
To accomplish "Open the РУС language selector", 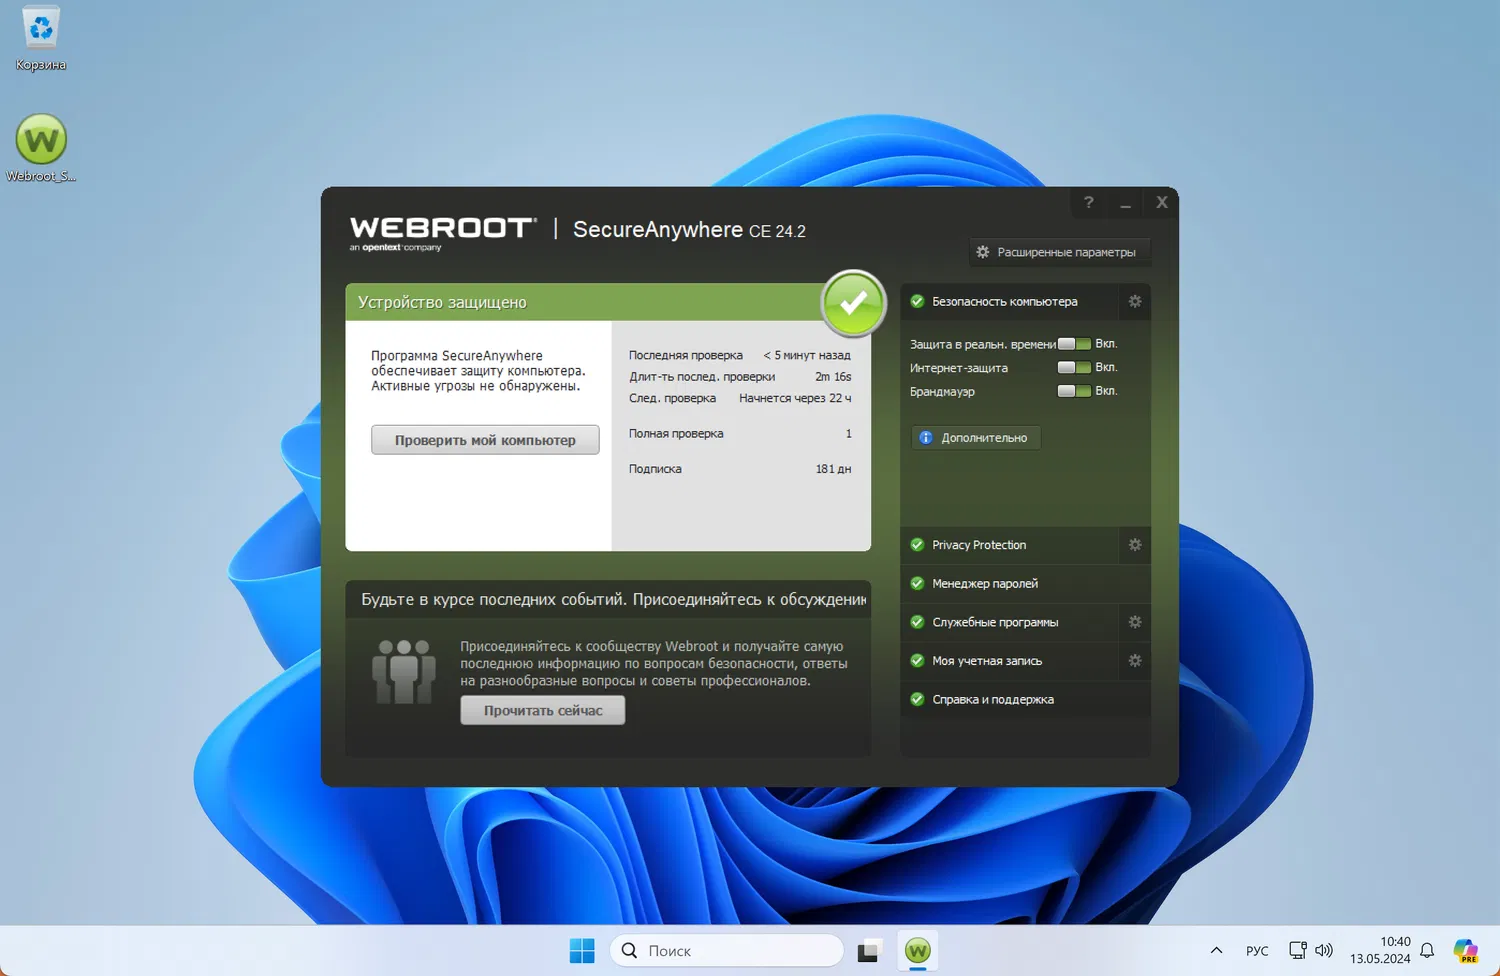I will 1256,950.
